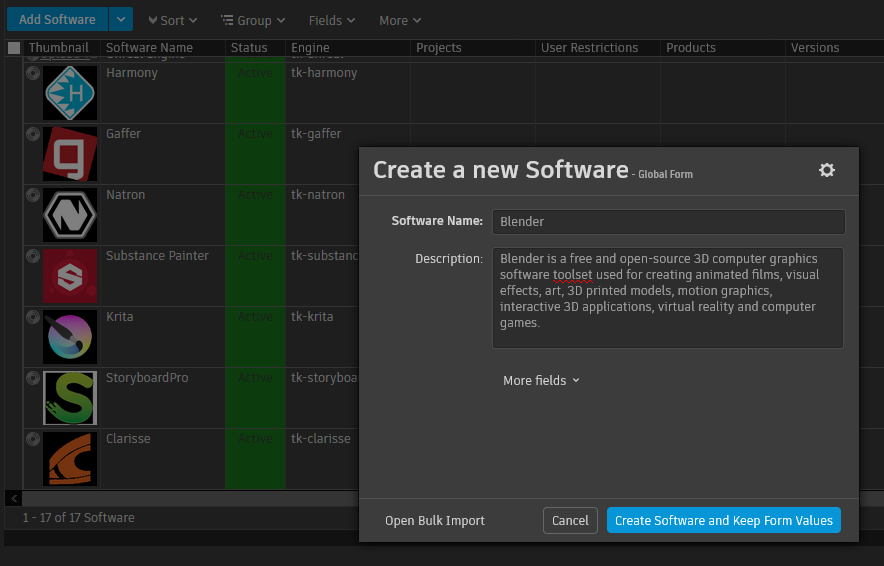Click the Projects column header

472,48
